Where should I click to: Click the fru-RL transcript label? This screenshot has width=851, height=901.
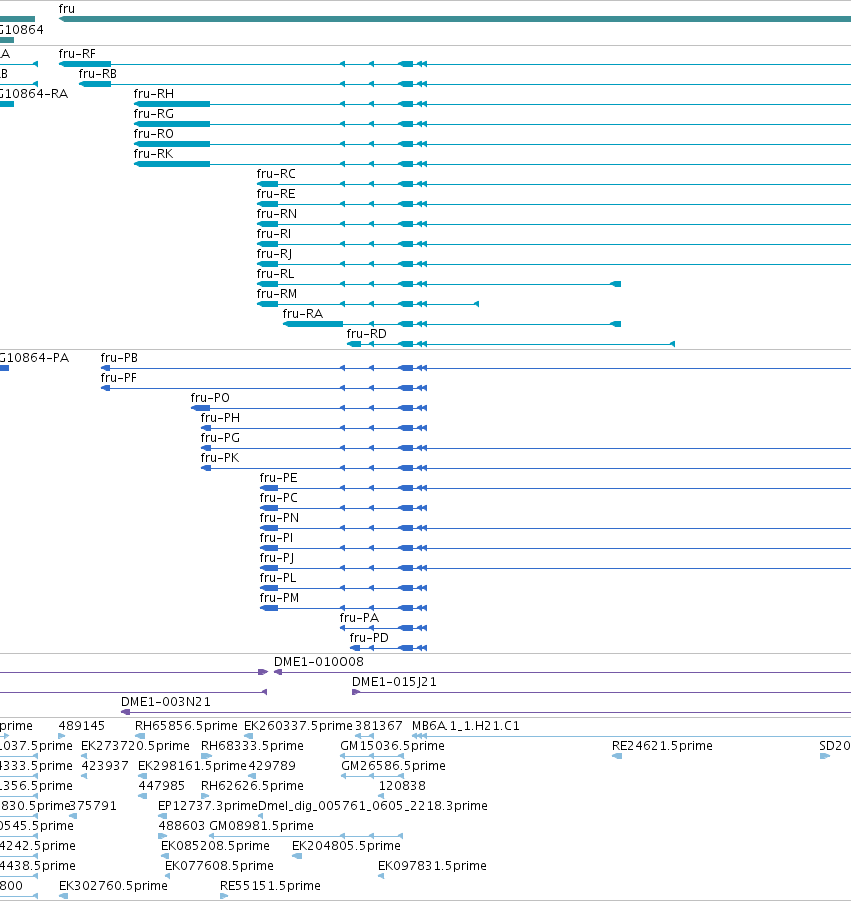275,274
